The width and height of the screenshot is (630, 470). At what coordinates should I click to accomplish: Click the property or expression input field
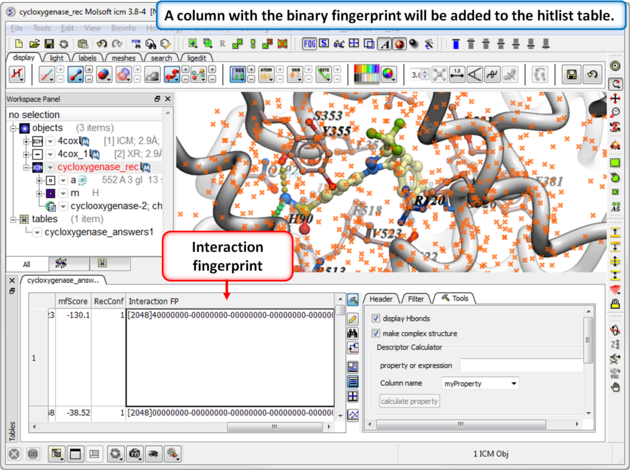tap(520, 366)
